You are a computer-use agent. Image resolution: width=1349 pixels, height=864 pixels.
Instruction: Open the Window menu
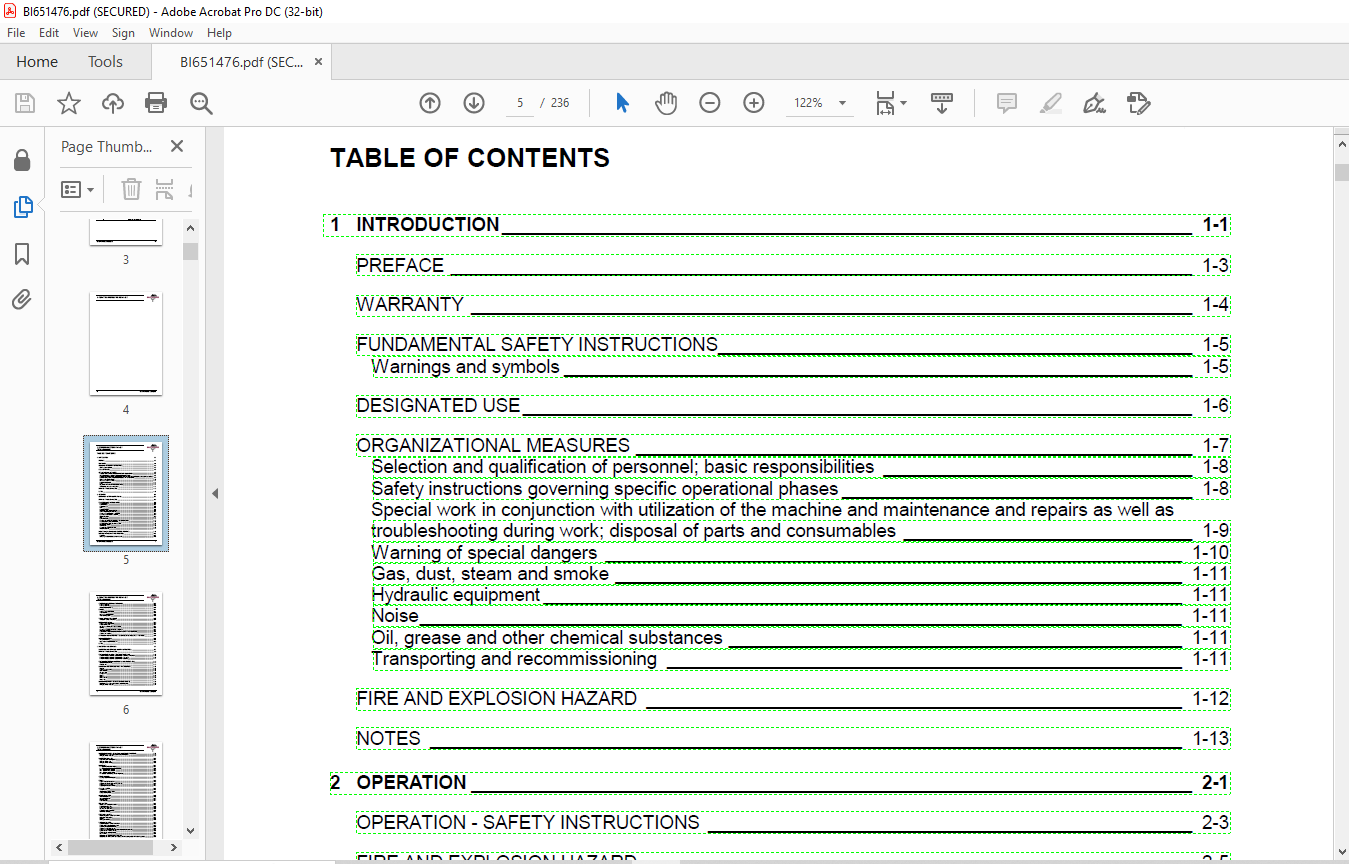point(171,33)
